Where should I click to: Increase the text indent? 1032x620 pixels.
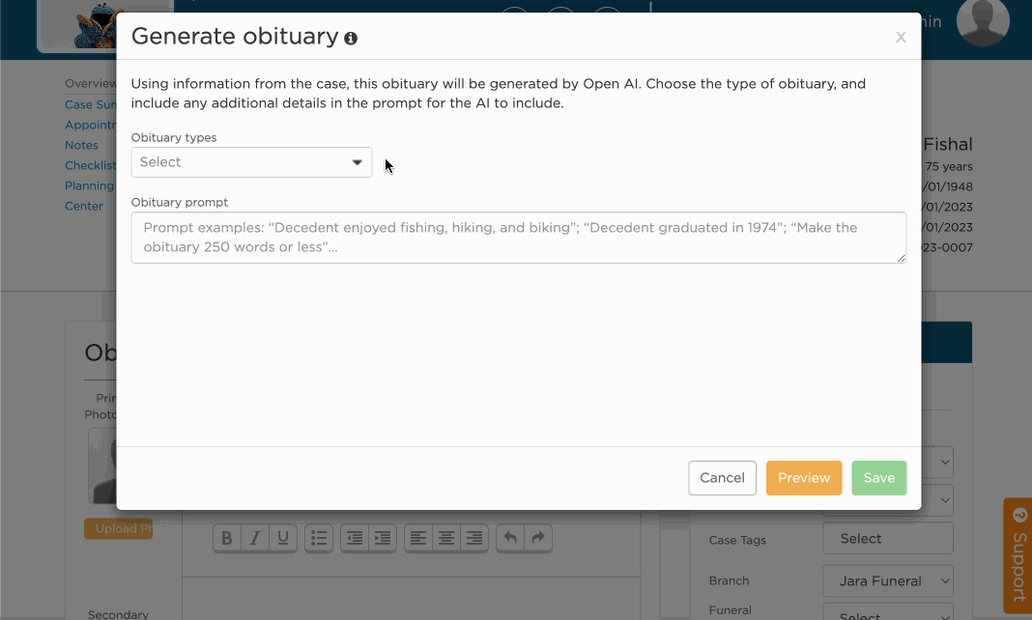coord(380,537)
